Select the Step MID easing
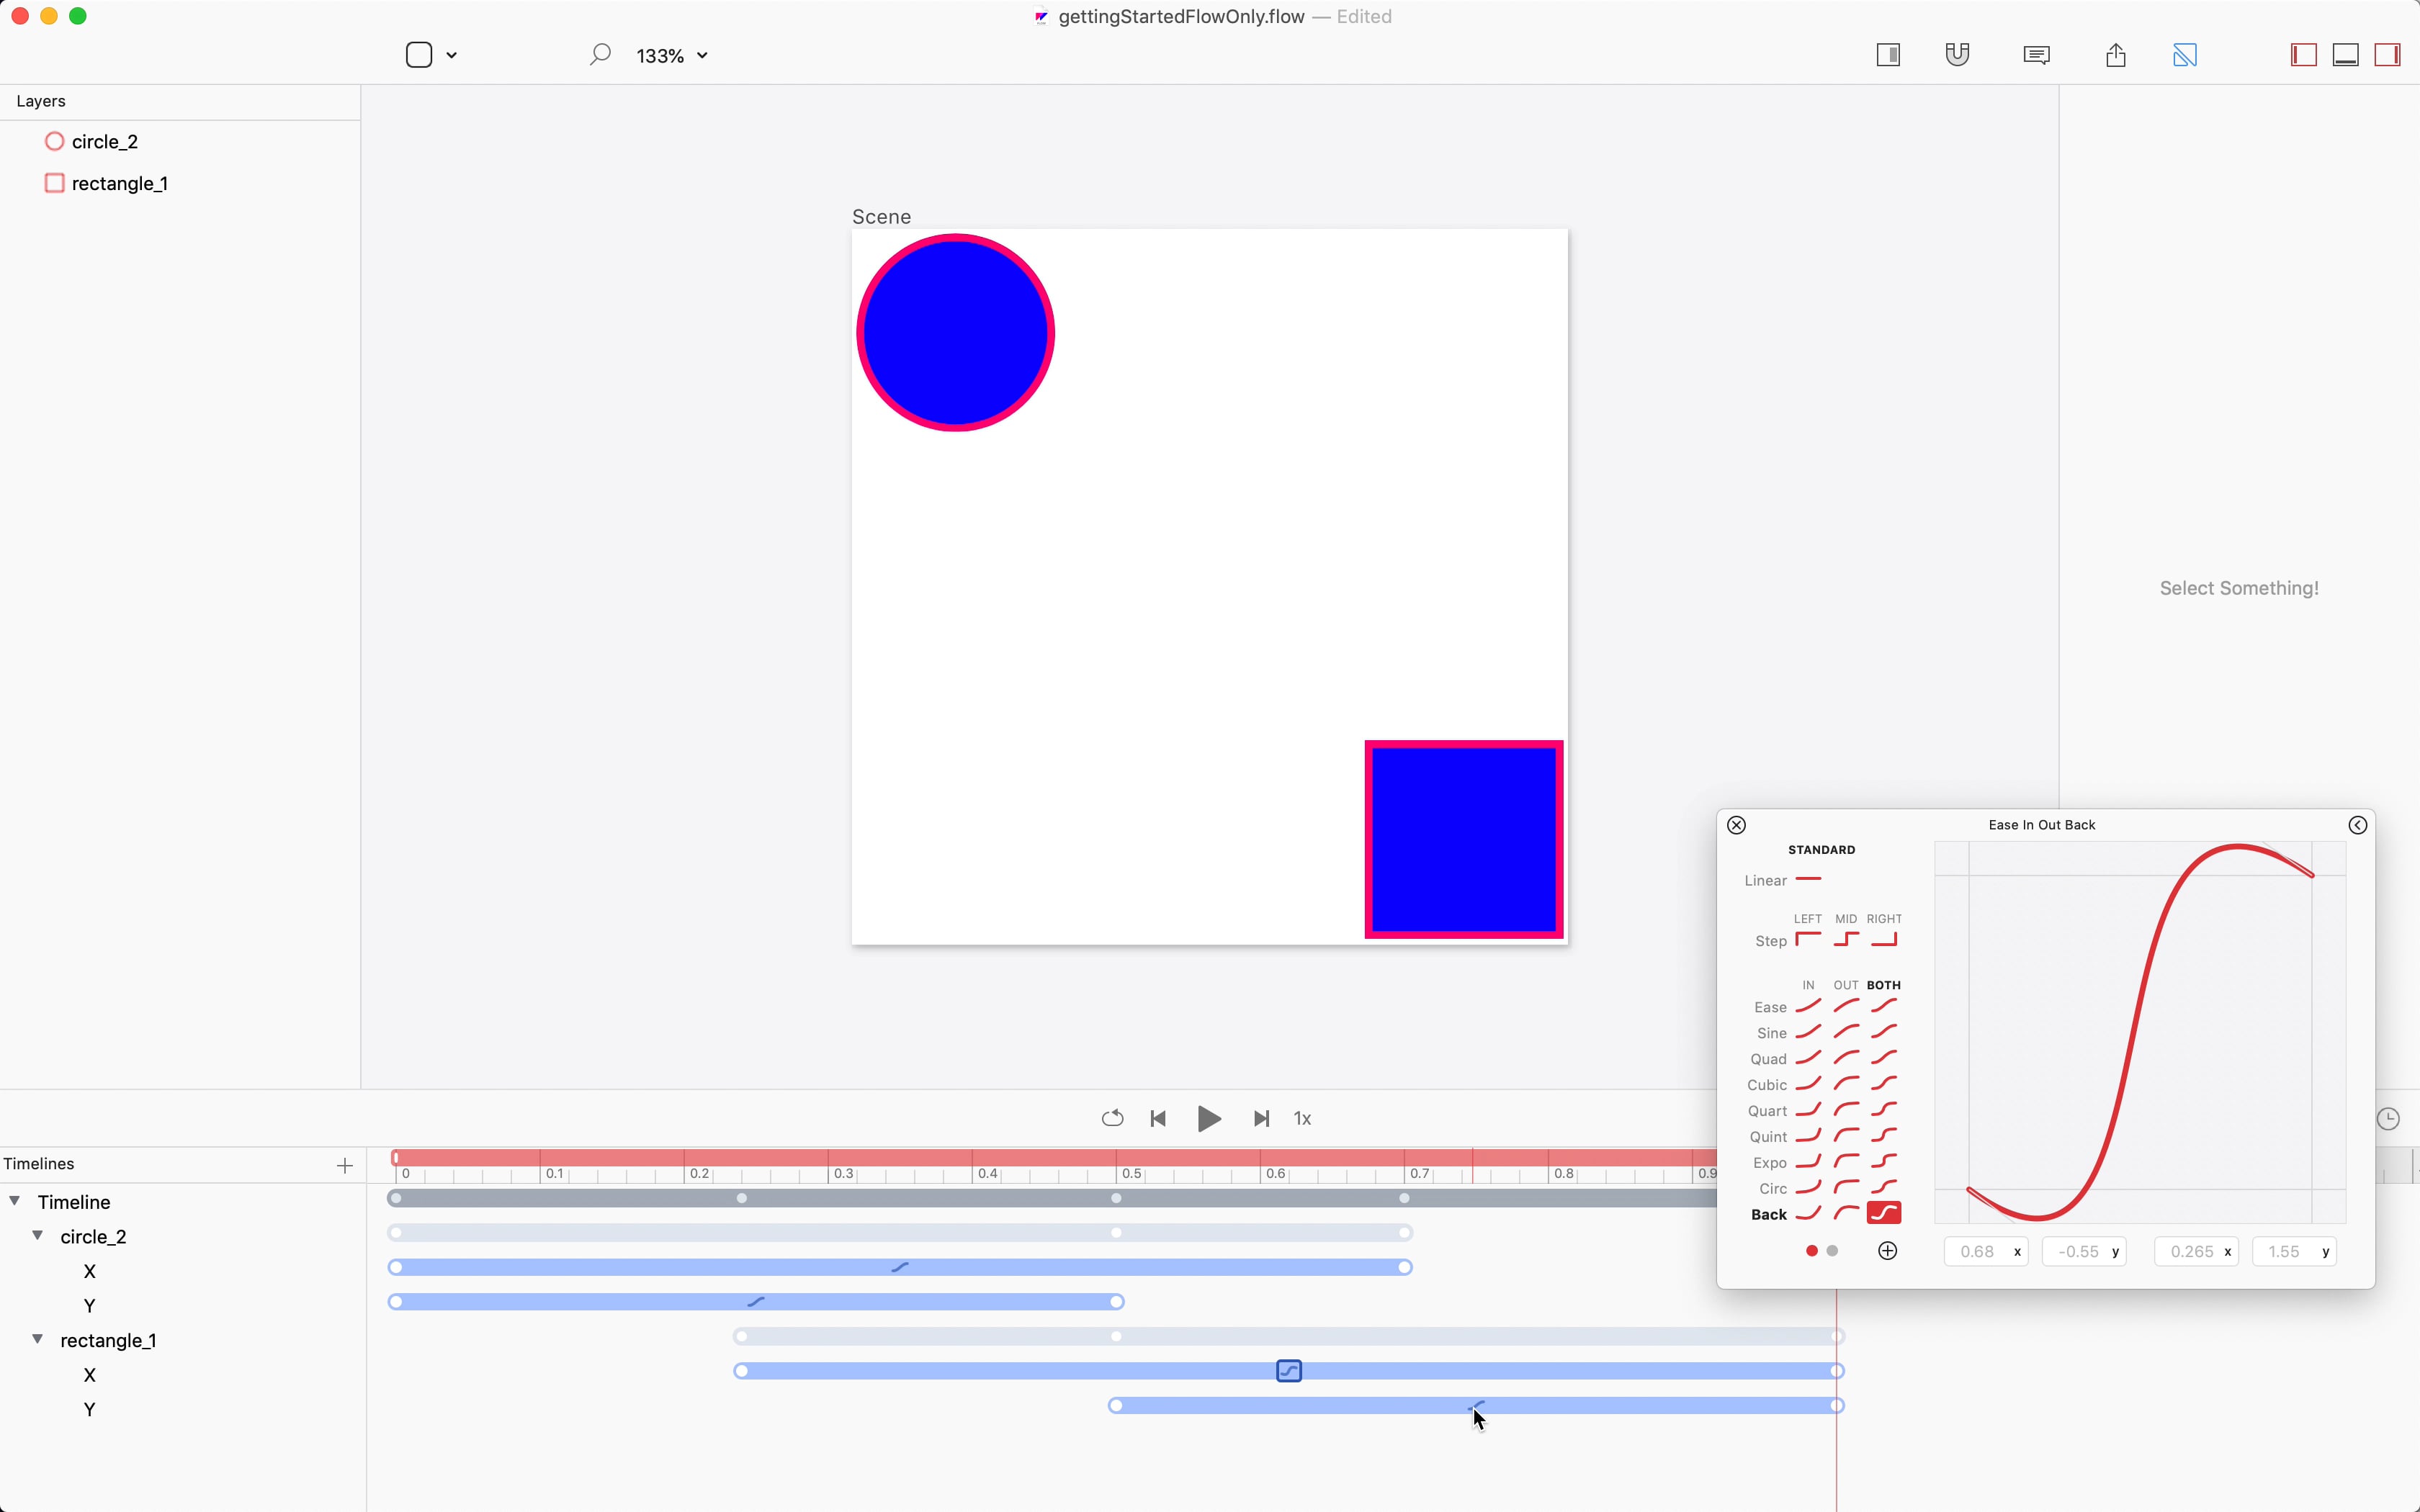 click(x=1846, y=940)
